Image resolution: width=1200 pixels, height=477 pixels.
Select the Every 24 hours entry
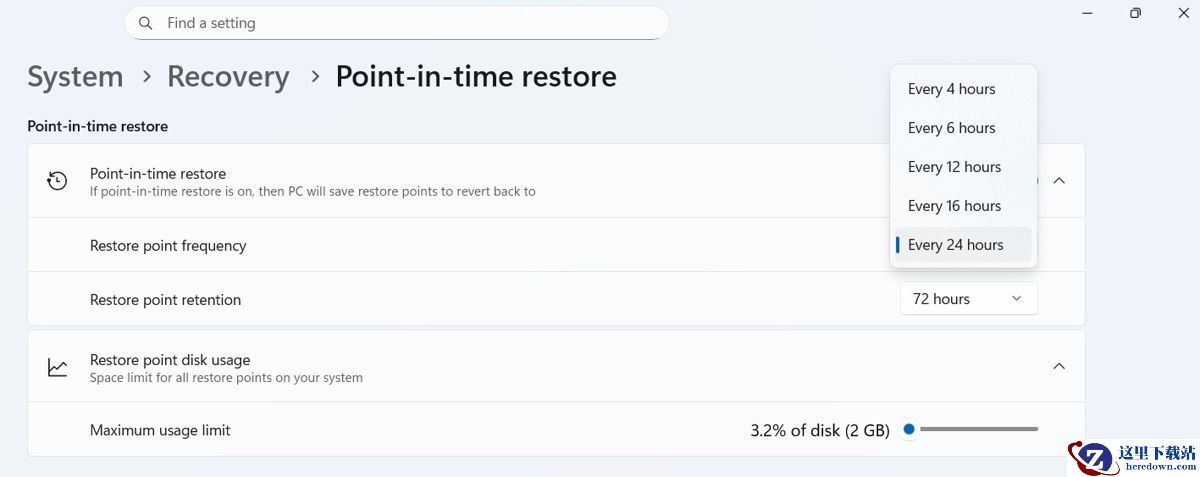pyautogui.click(x=955, y=245)
